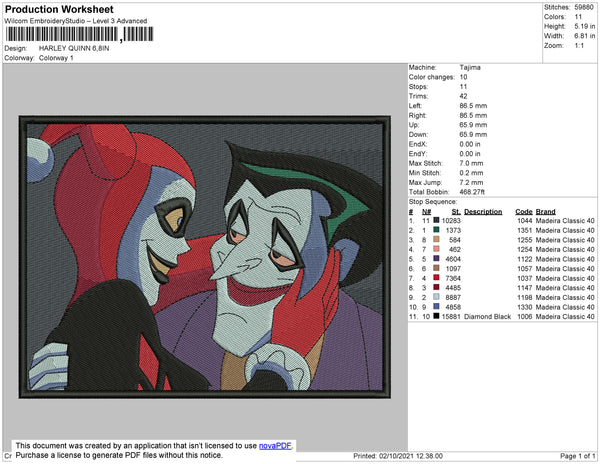Select the green thread swatch for code 1351
Image resolution: width=600 pixels, height=464 pixels.
(435, 230)
